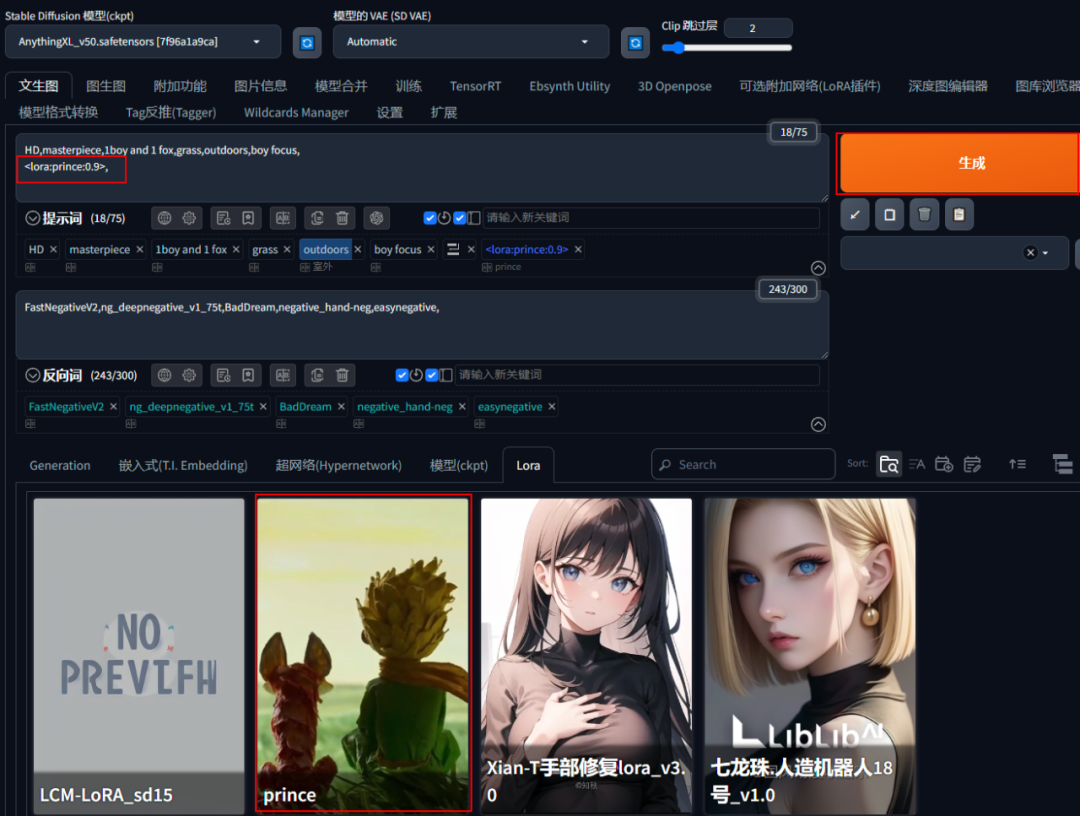The height and width of the screenshot is (816, 1080).
Task: Copy negative prompt icon in 反向词 toolbar
Action: click(317, 375)
